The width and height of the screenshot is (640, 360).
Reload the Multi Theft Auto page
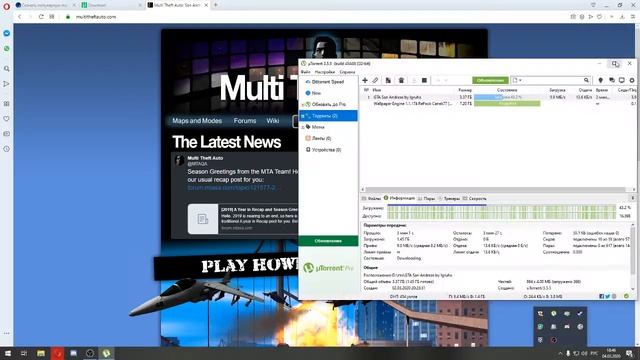(x=41, y=17)
